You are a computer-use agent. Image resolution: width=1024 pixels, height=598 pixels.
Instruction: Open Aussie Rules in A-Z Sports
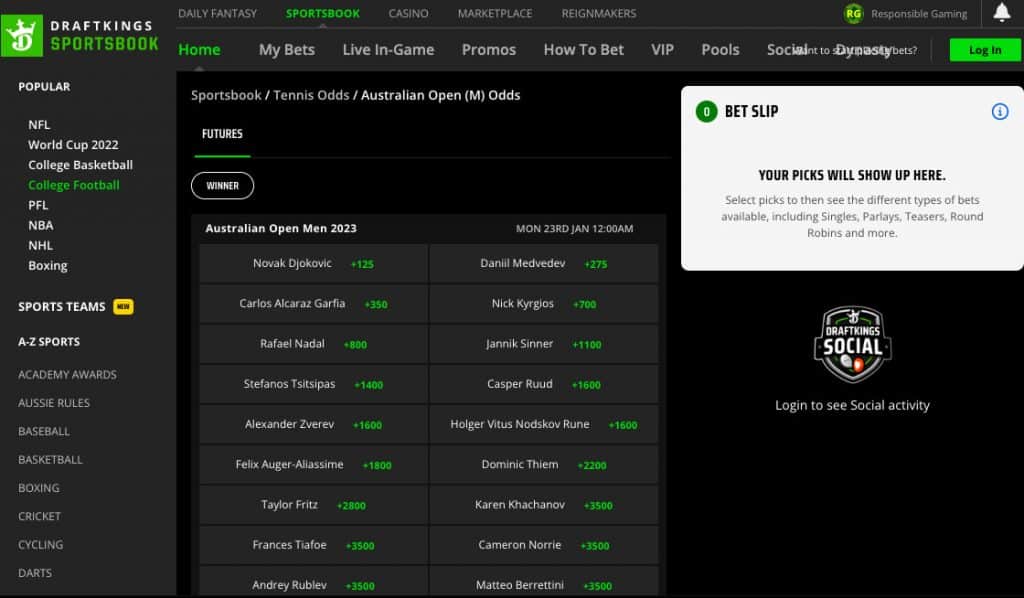click(x=54, y=403)
